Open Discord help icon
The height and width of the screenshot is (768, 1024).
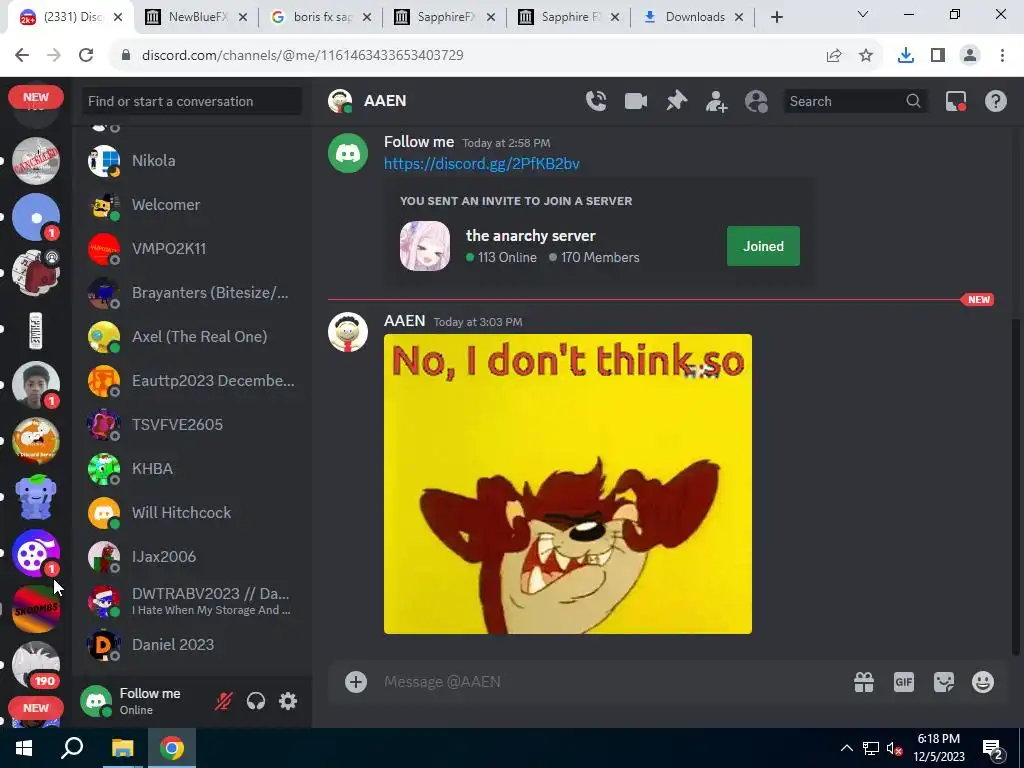[x=996, y=101]
